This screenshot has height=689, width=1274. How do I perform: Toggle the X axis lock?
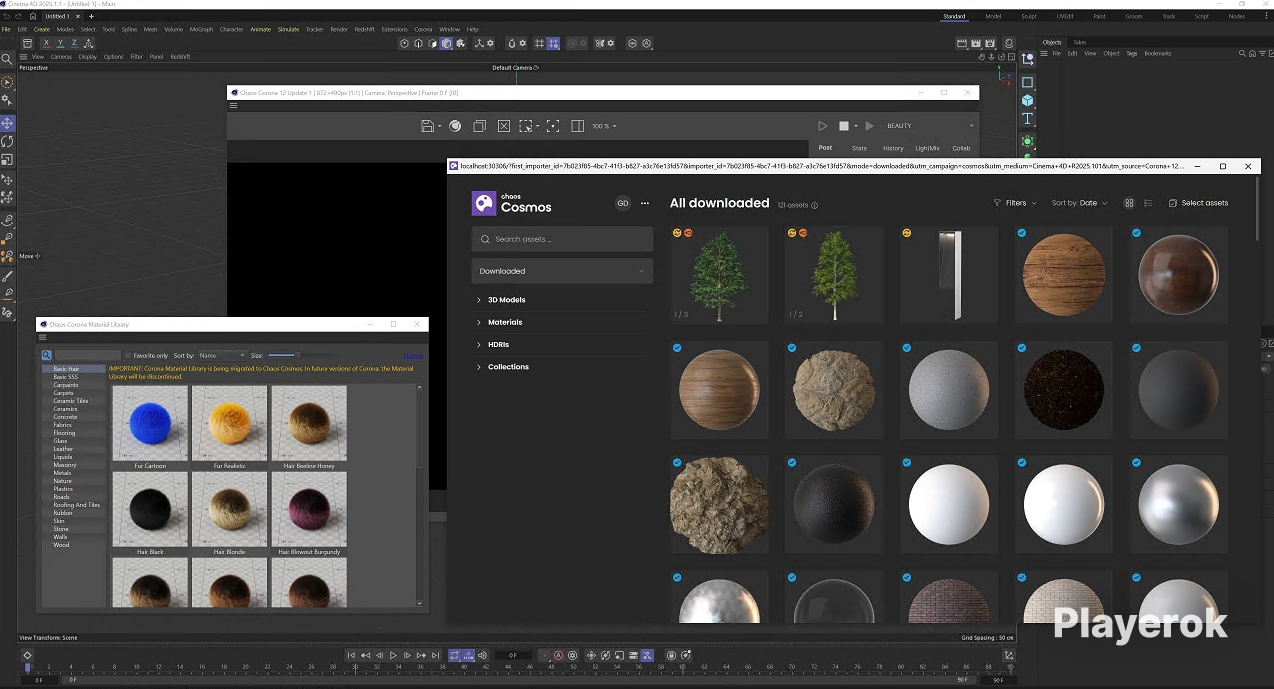pos(46,43)
